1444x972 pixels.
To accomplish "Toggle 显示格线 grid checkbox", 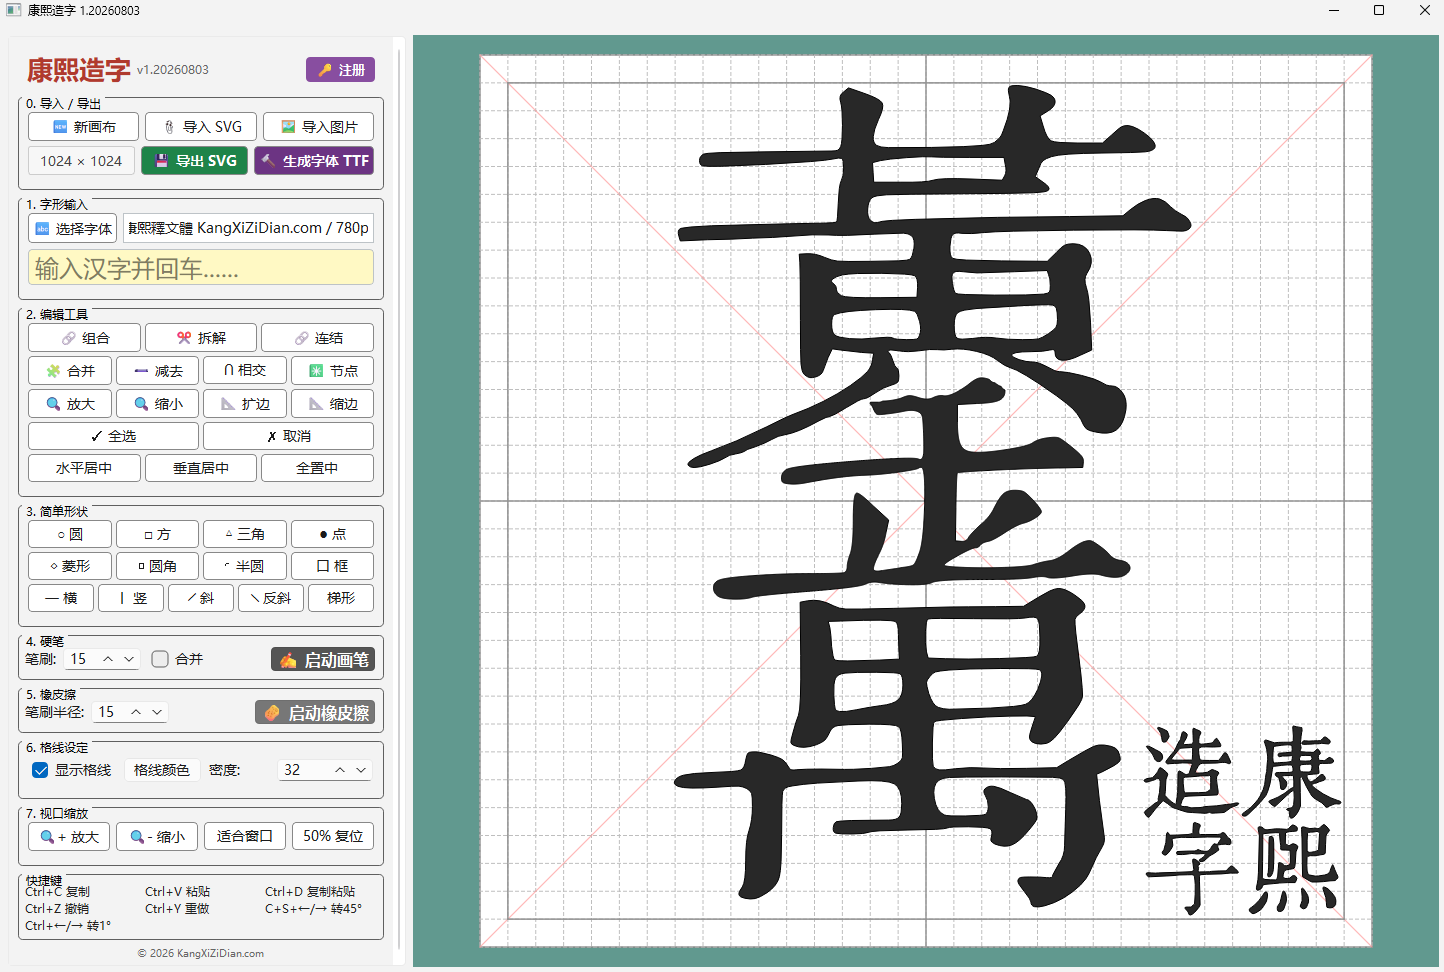I will [x=40, y=770].
